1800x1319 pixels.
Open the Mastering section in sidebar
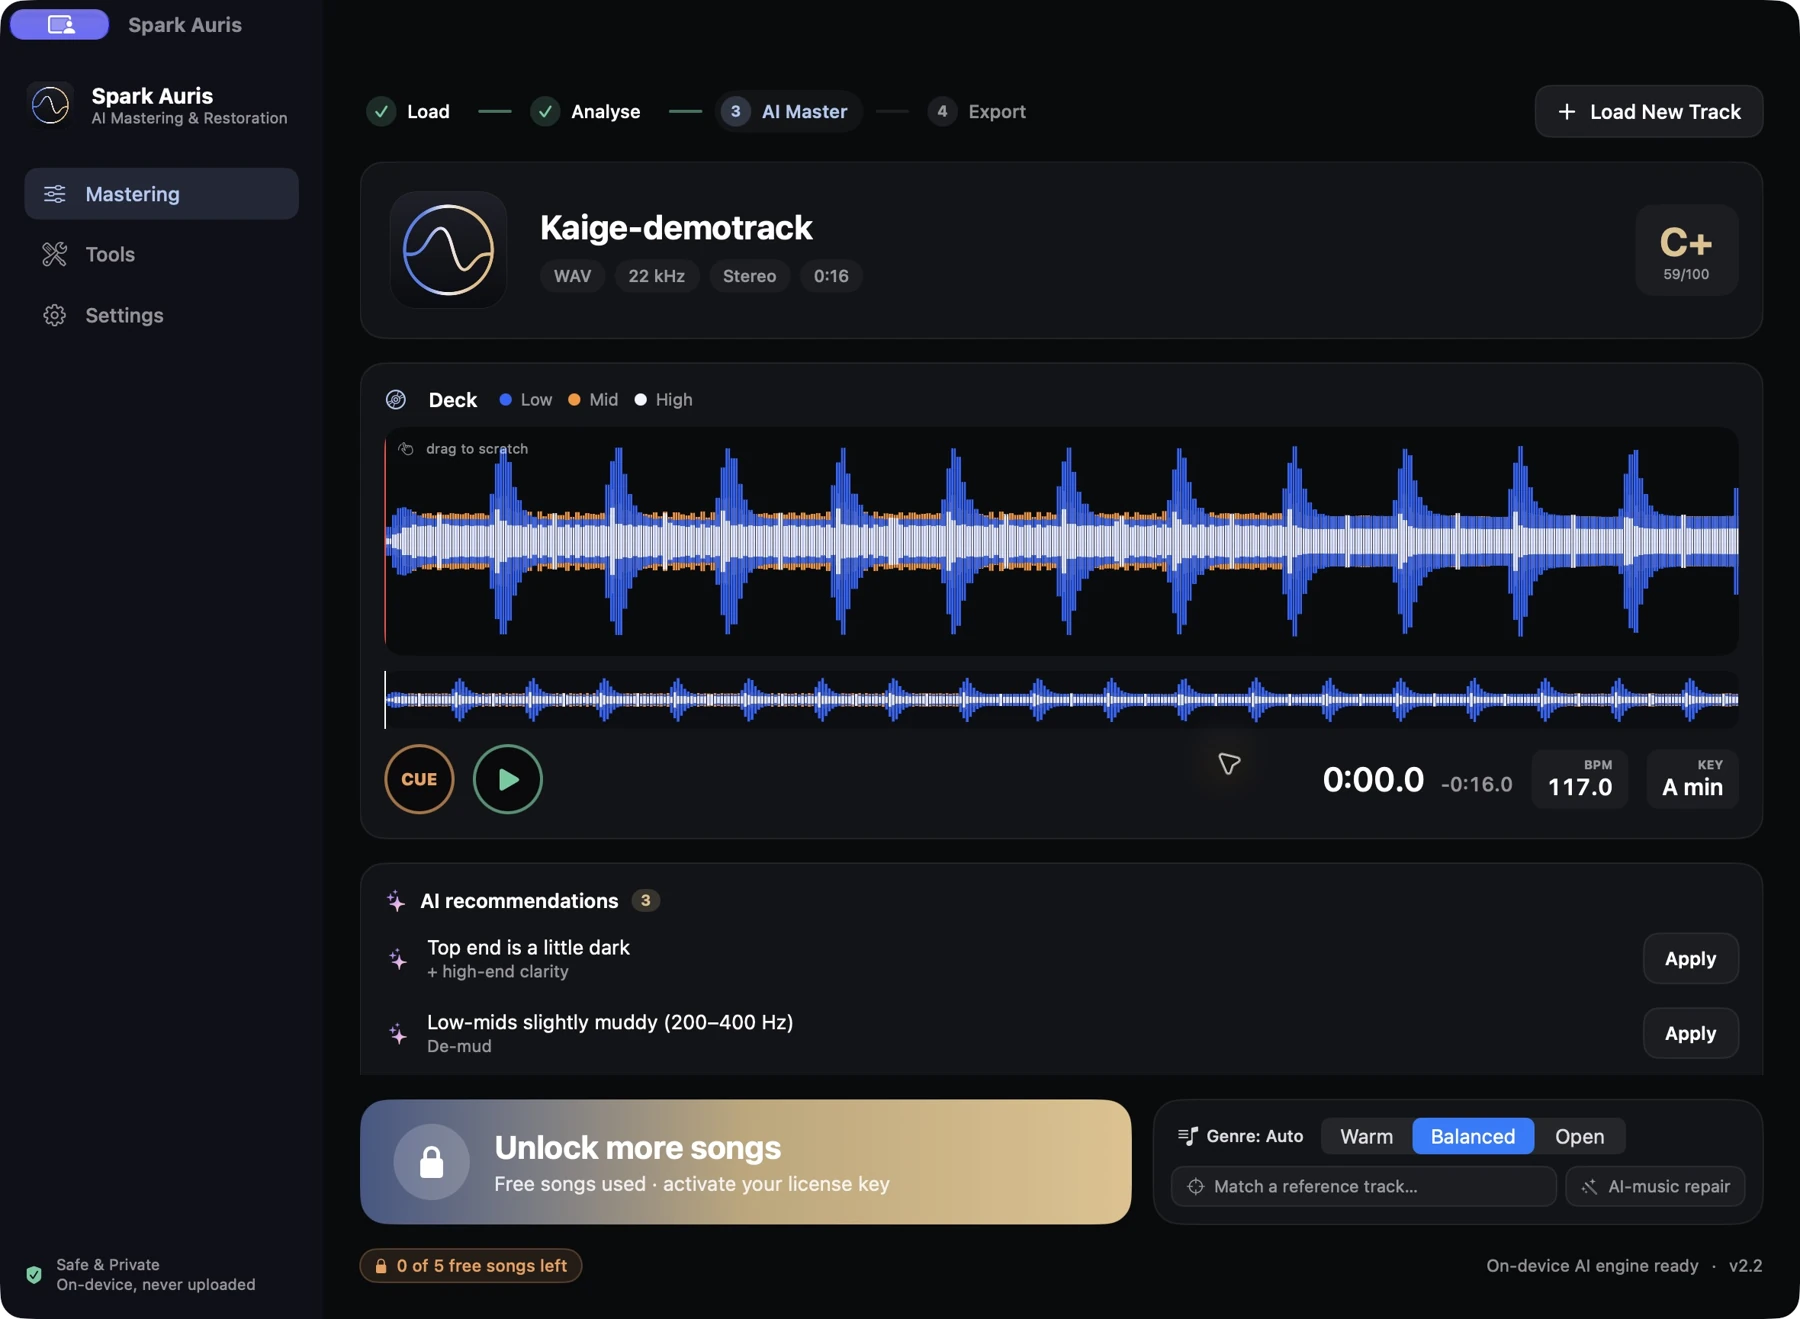click(161, 194)
